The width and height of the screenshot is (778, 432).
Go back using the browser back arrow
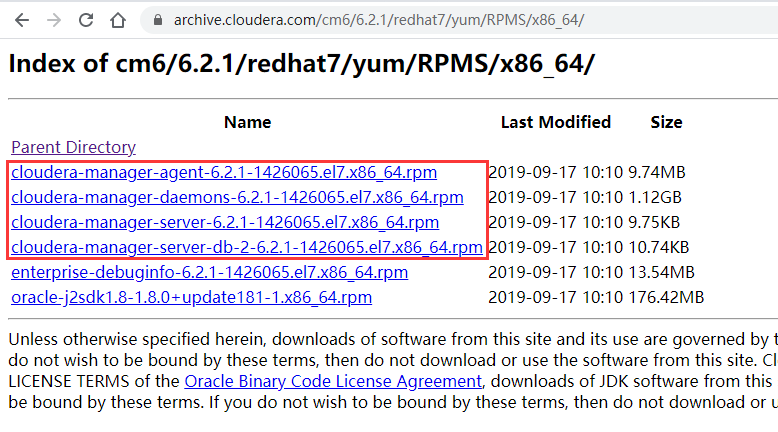click(22, 20)
